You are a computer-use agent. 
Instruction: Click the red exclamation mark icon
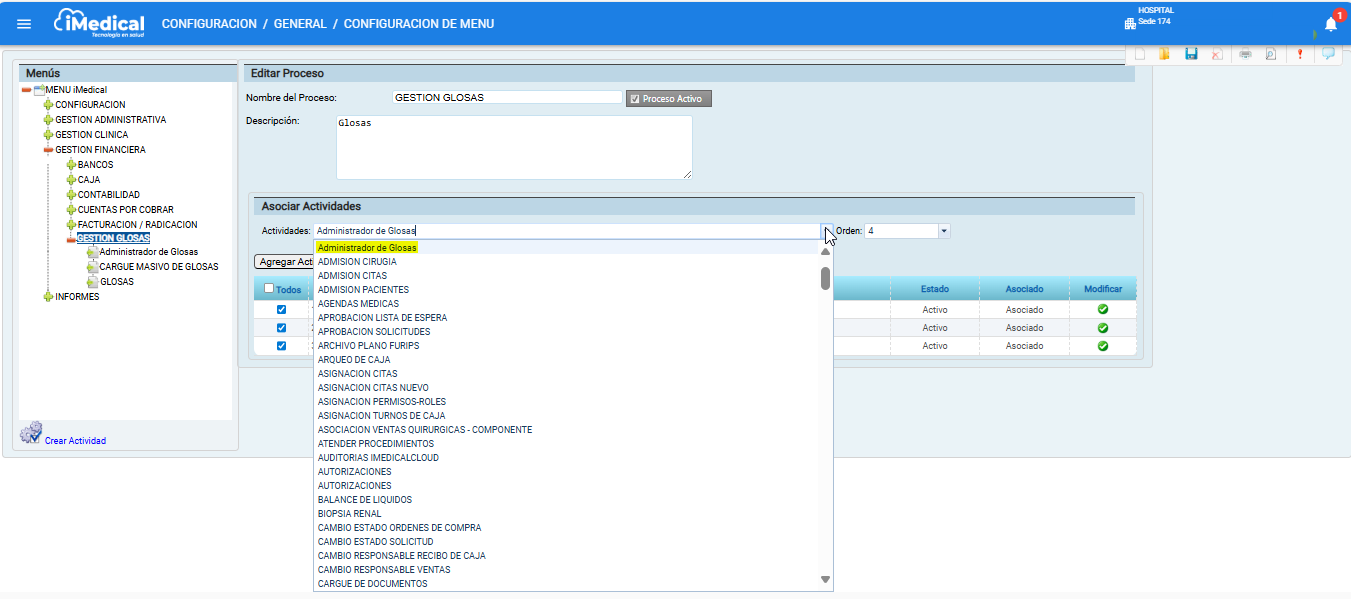1300,54
